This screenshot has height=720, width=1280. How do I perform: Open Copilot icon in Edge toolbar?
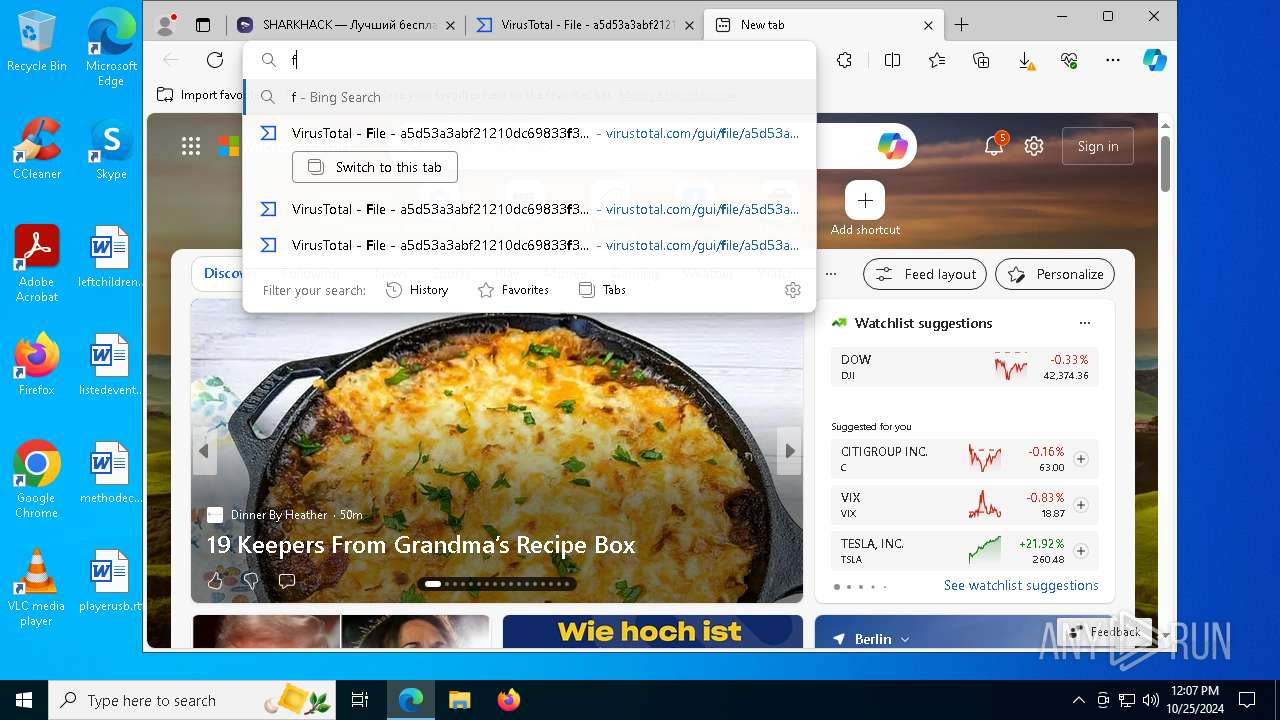pos(1155,60)
